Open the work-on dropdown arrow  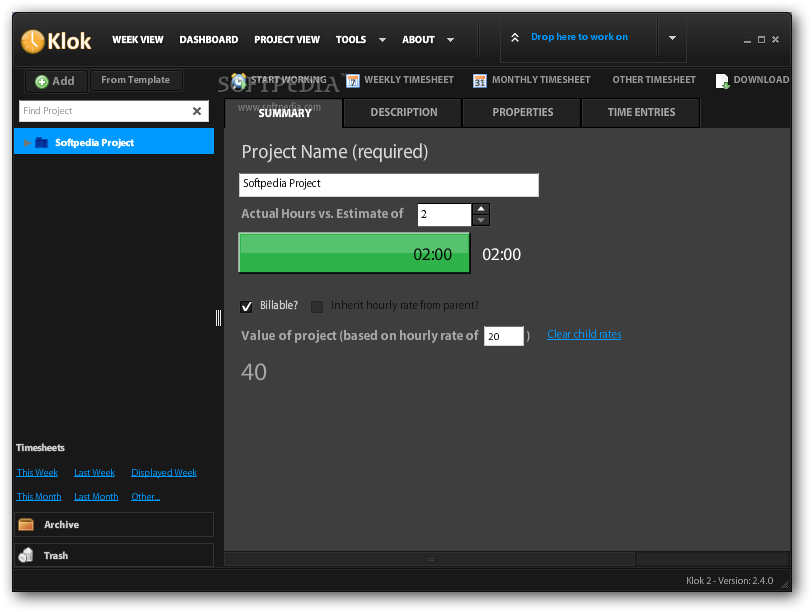pyautogui.click(x=672, y=38)
